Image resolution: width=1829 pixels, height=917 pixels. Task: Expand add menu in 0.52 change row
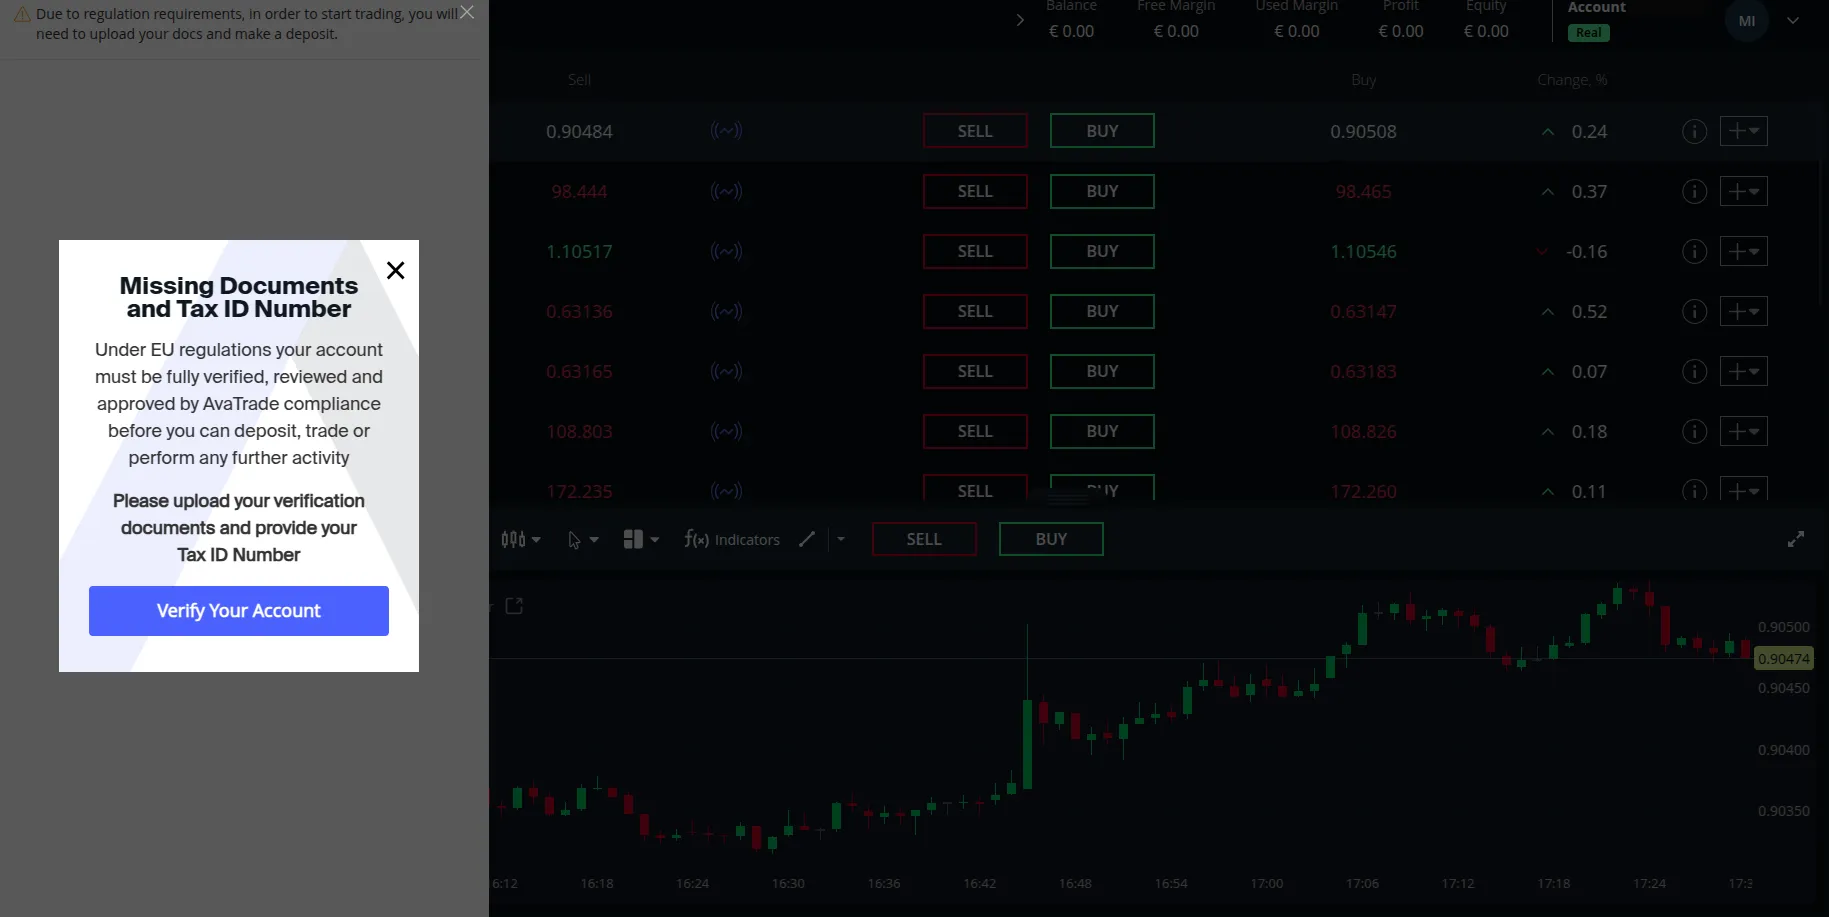pyautogui.click(x=1743, y=311)
